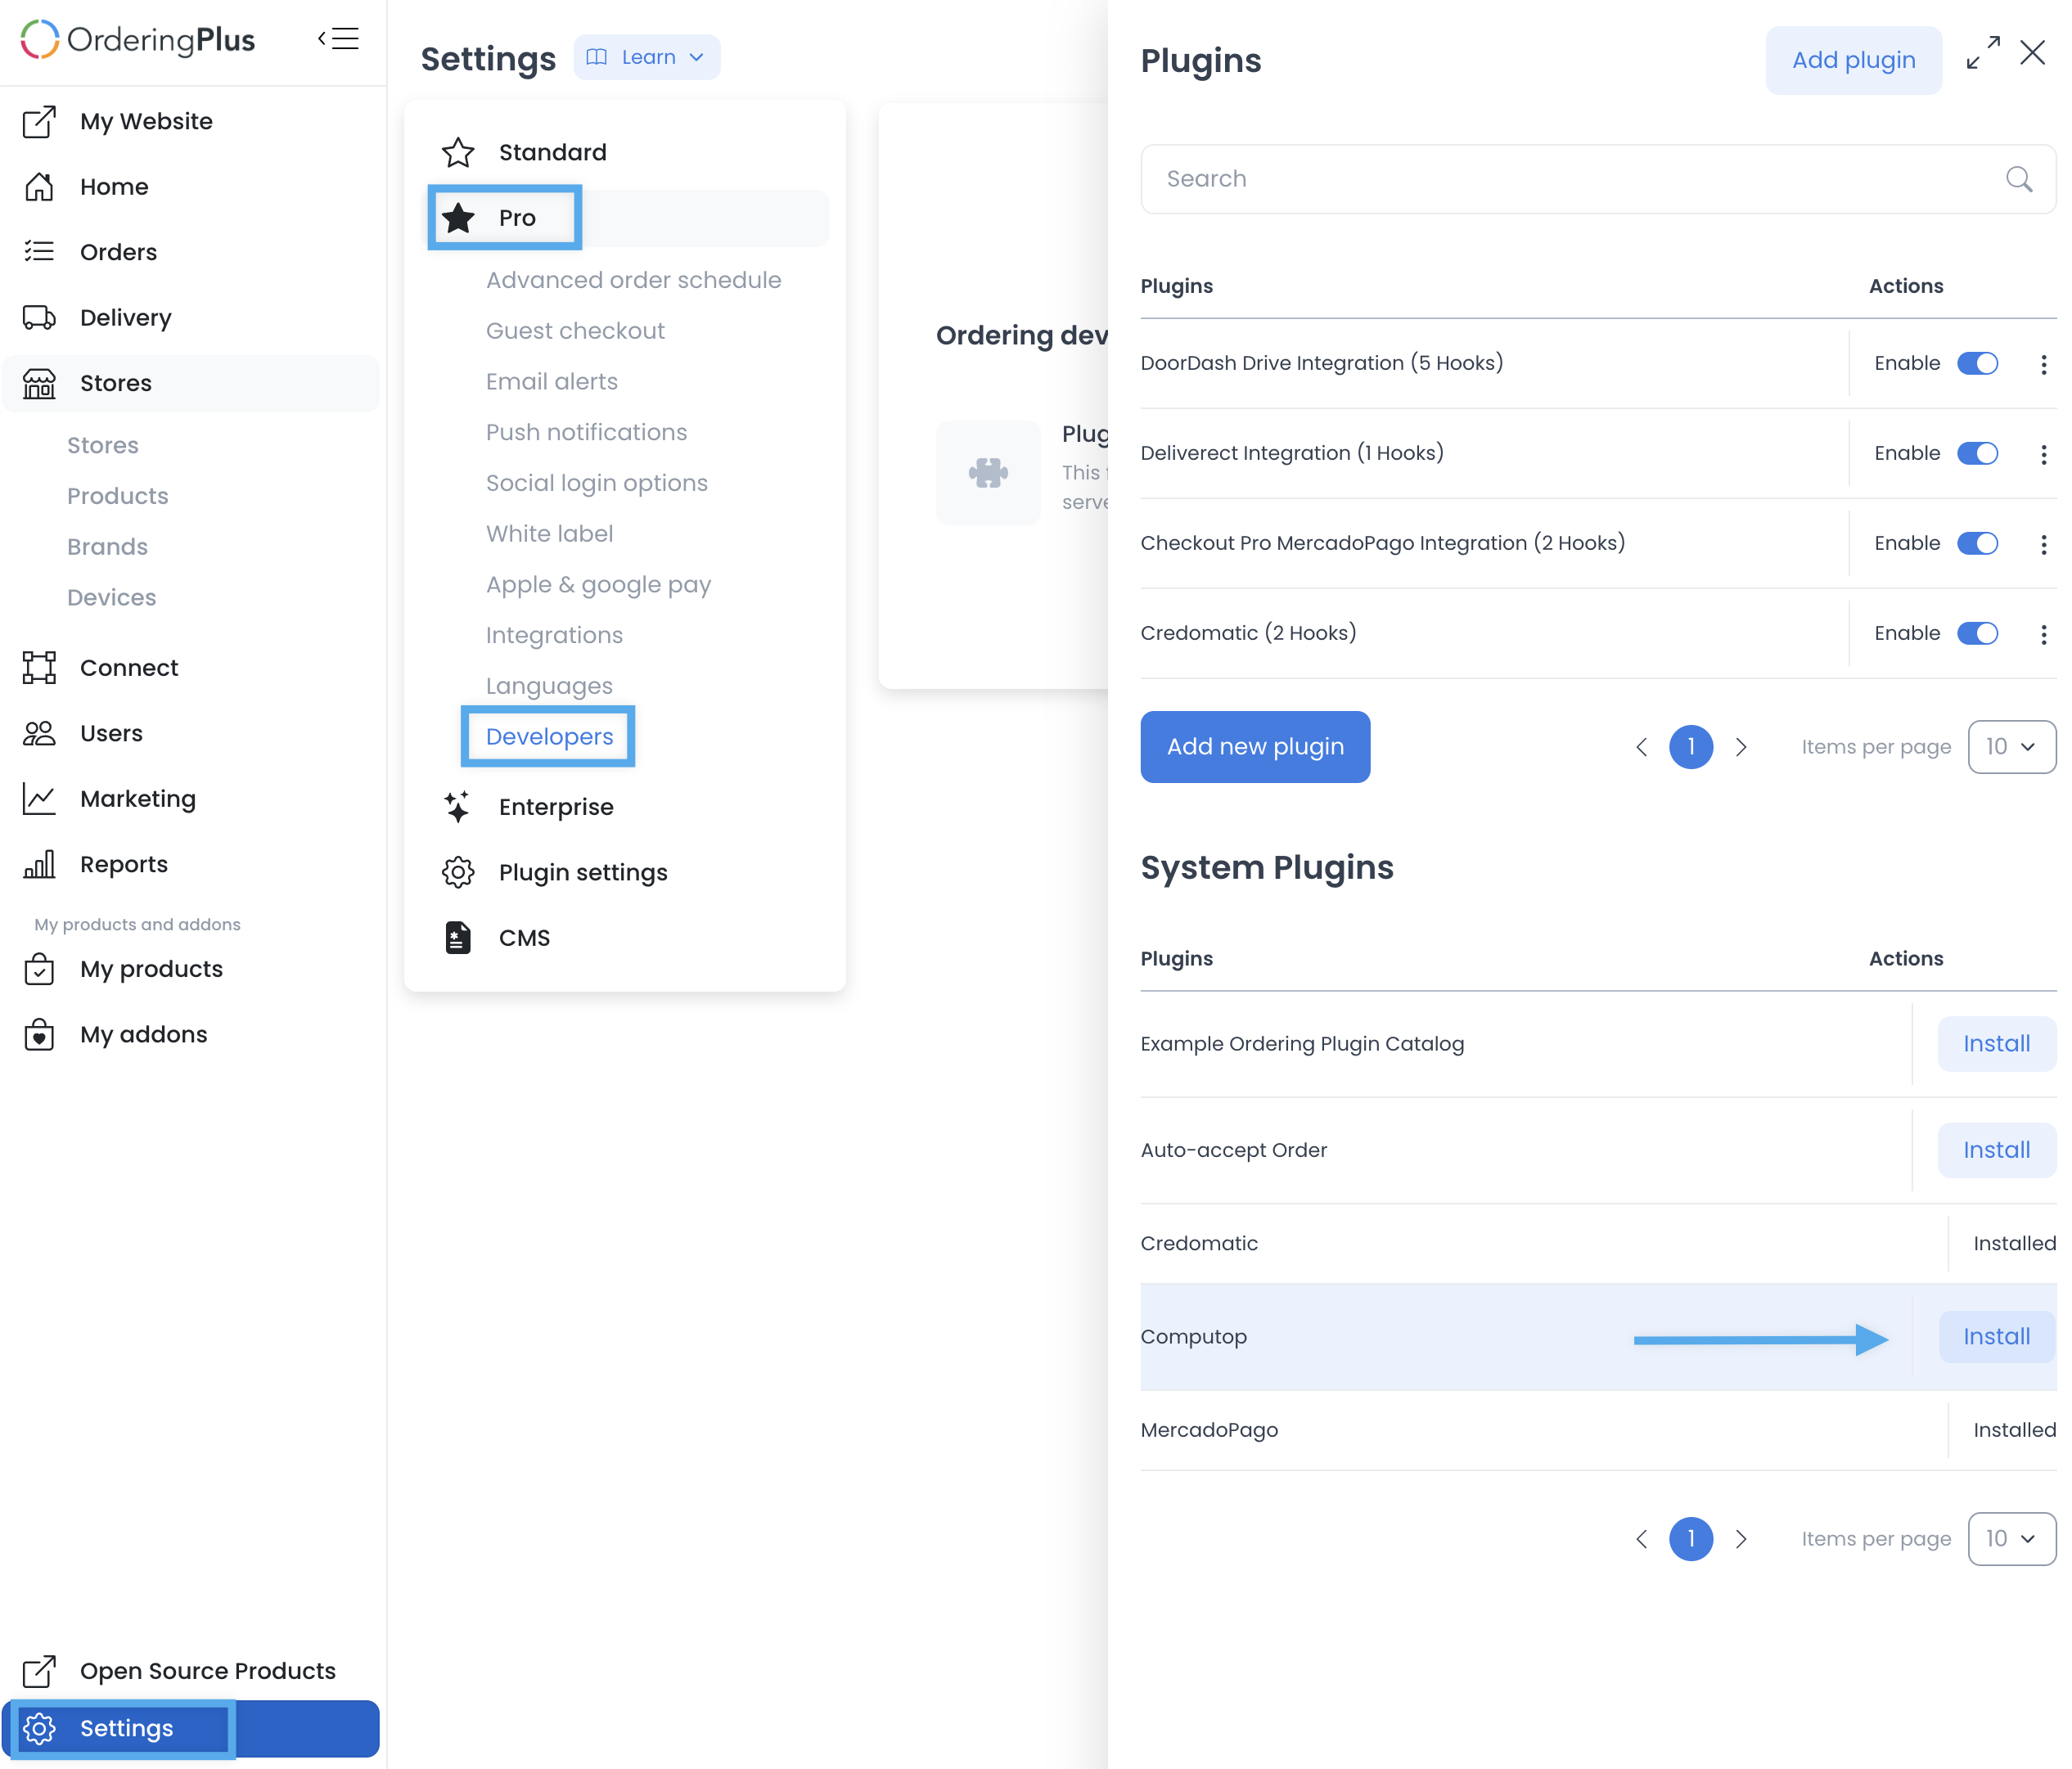Open Guest checkout settings
Image resolution: width=2072 pixels, height=1769 pixels.
575,331
